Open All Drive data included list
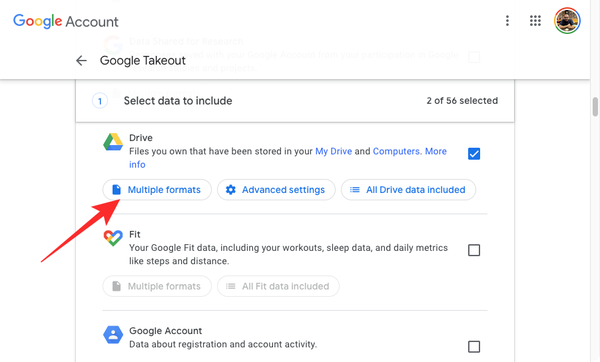This screenshot has height=362, width=600. tap(408, 190)
